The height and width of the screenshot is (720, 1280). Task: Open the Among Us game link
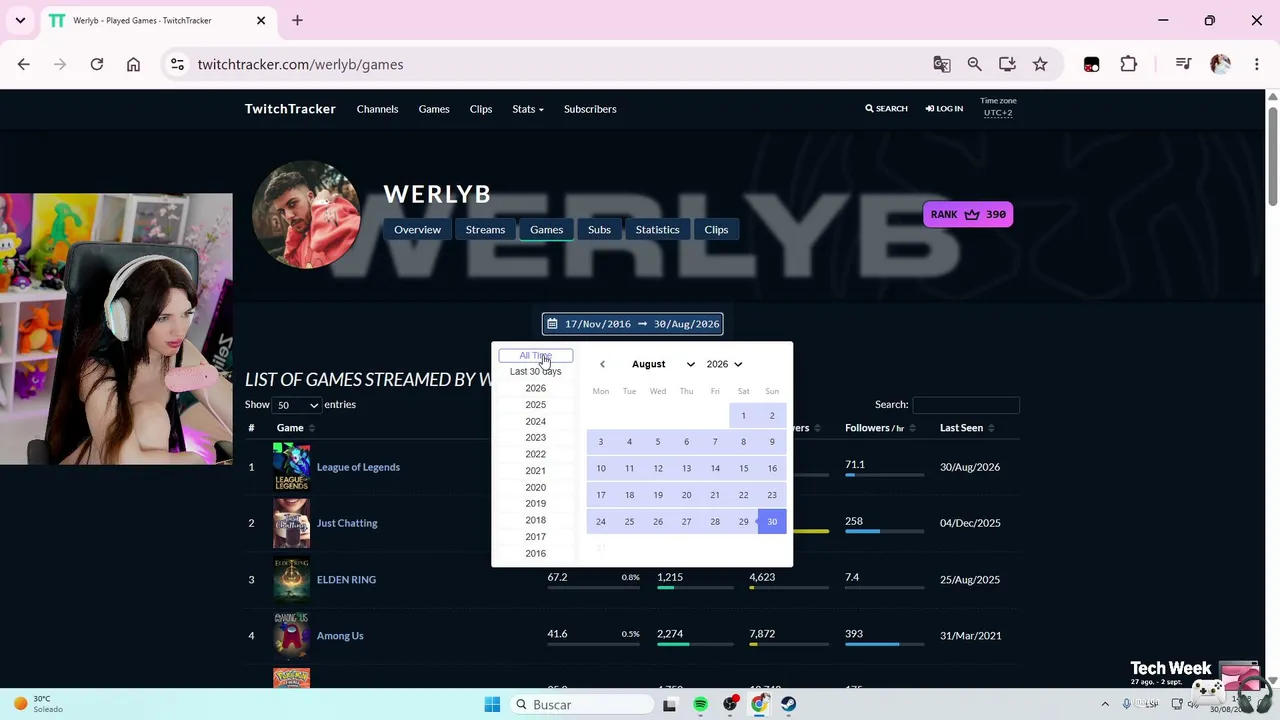(340, 636)
